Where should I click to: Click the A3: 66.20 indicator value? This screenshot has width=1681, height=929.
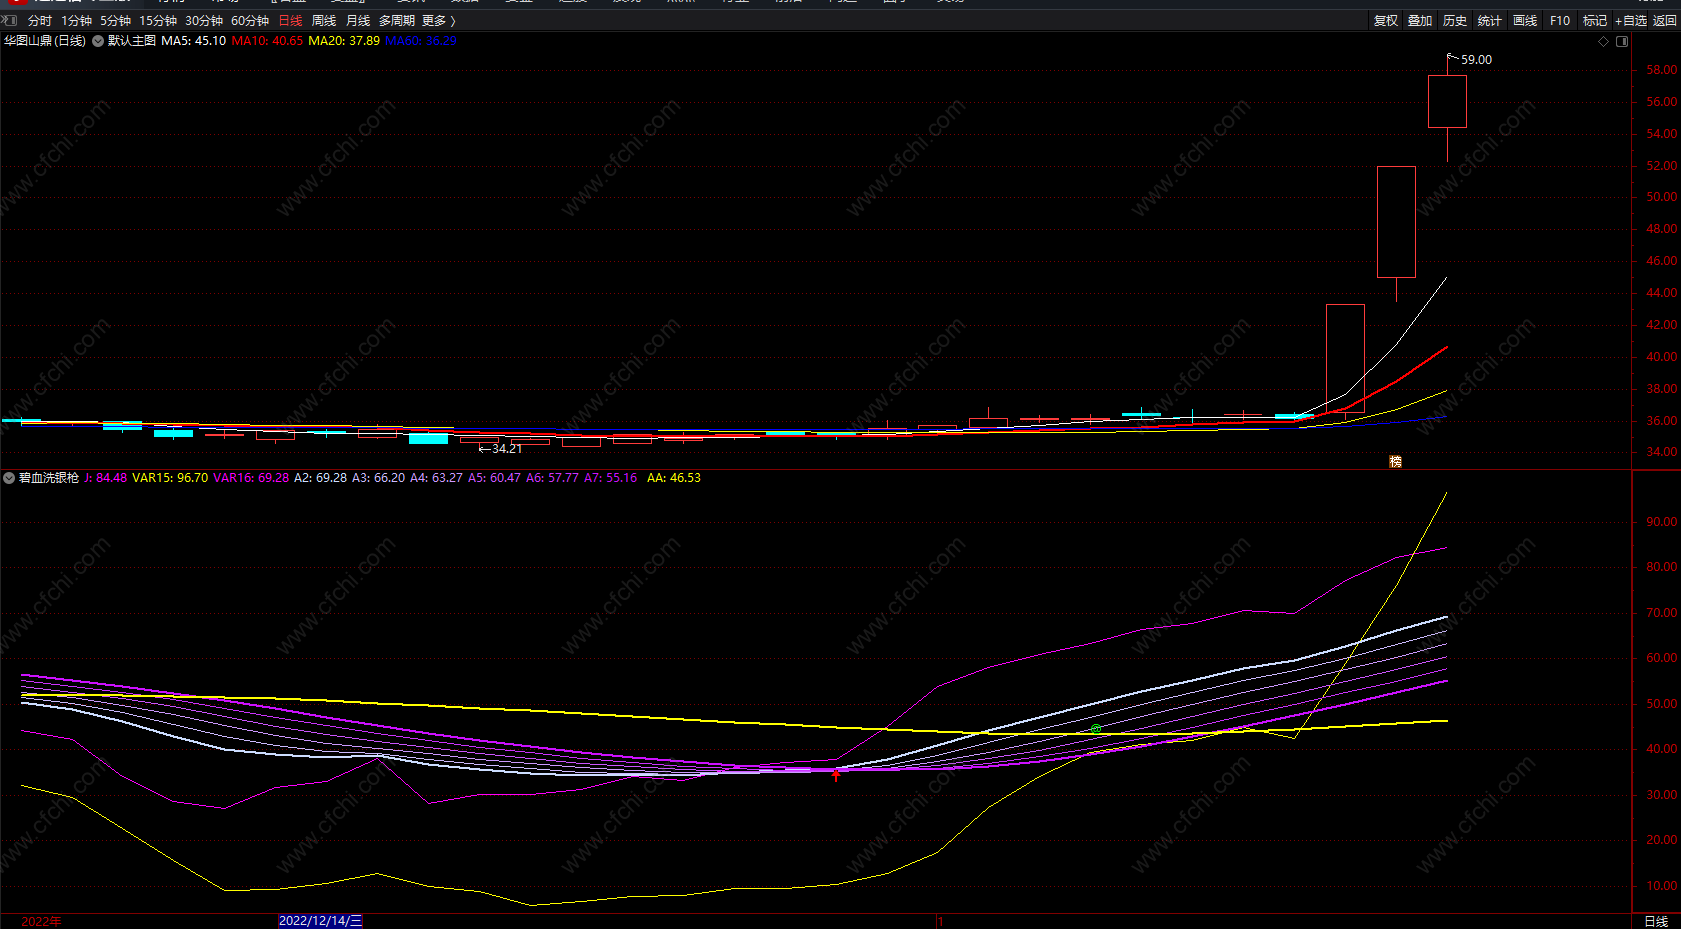[379, 478]
